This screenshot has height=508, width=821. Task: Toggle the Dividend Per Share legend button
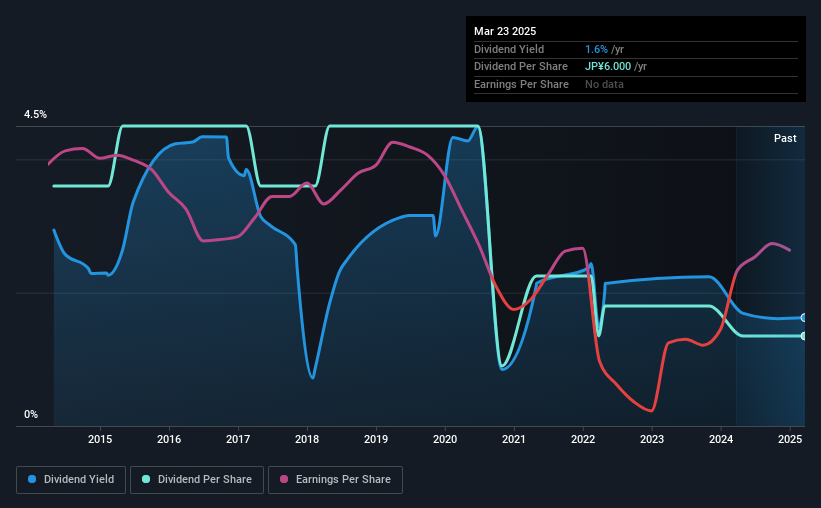point(197,480)
